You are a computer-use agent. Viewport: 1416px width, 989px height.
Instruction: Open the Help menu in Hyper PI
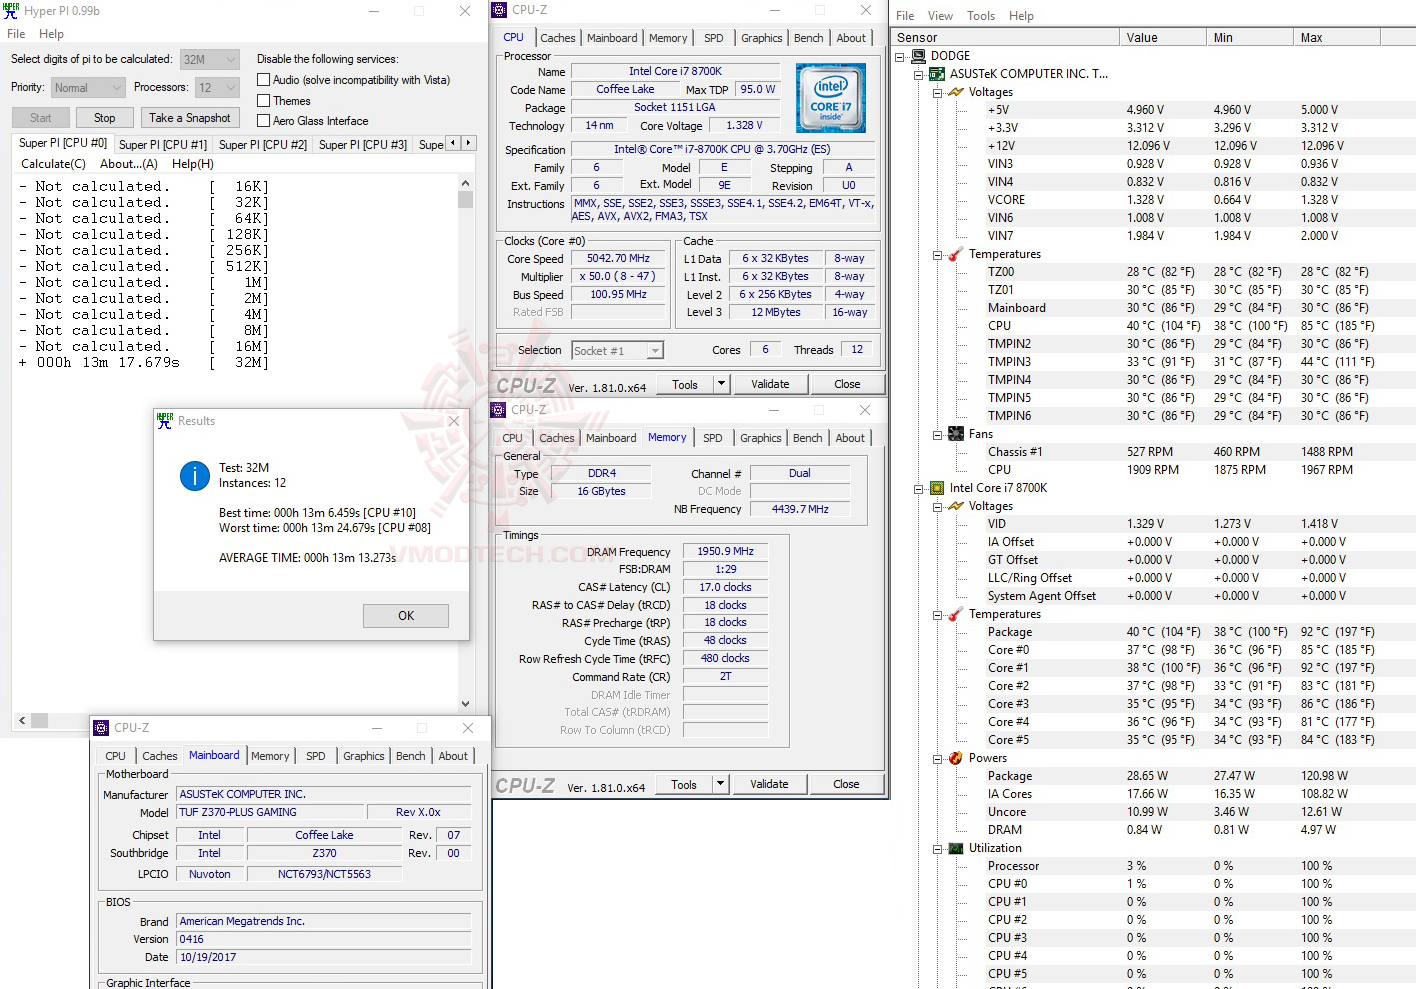(x=51, y=34)
